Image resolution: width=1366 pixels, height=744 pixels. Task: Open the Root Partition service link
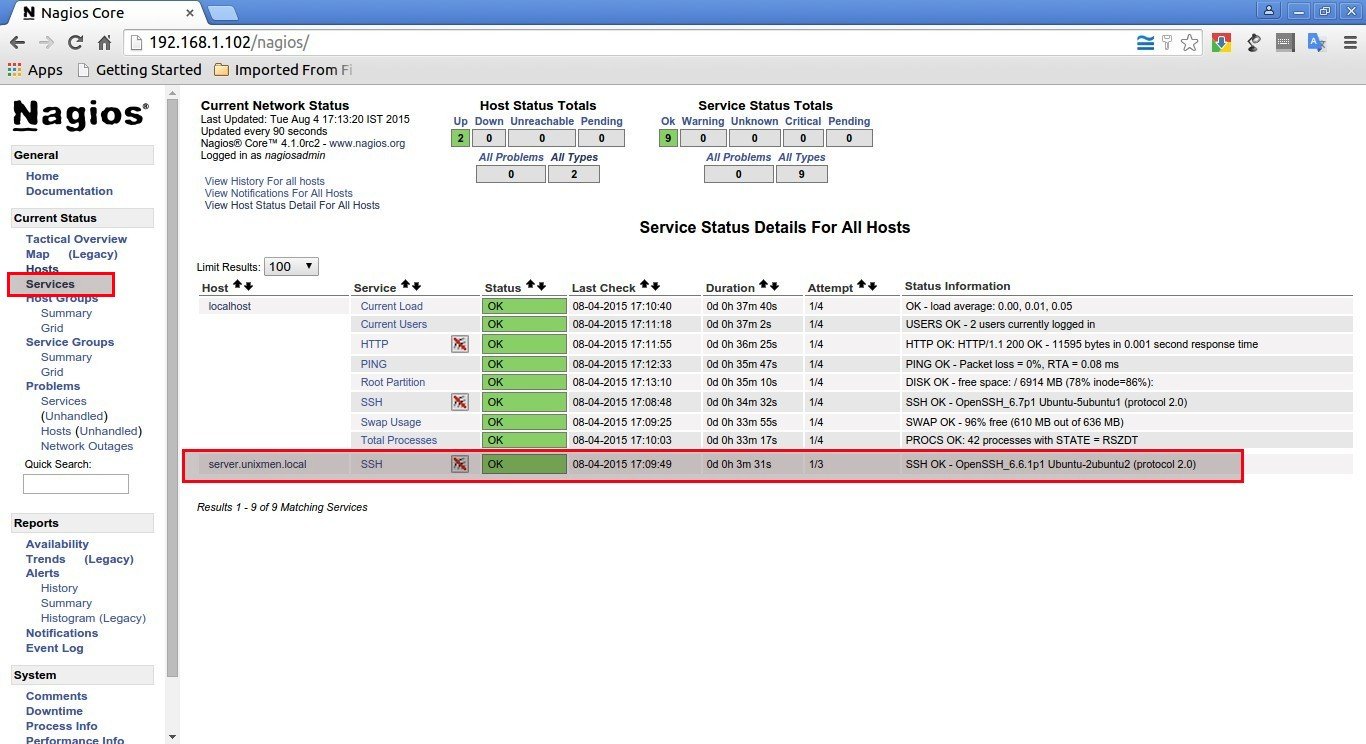(393, 382)
